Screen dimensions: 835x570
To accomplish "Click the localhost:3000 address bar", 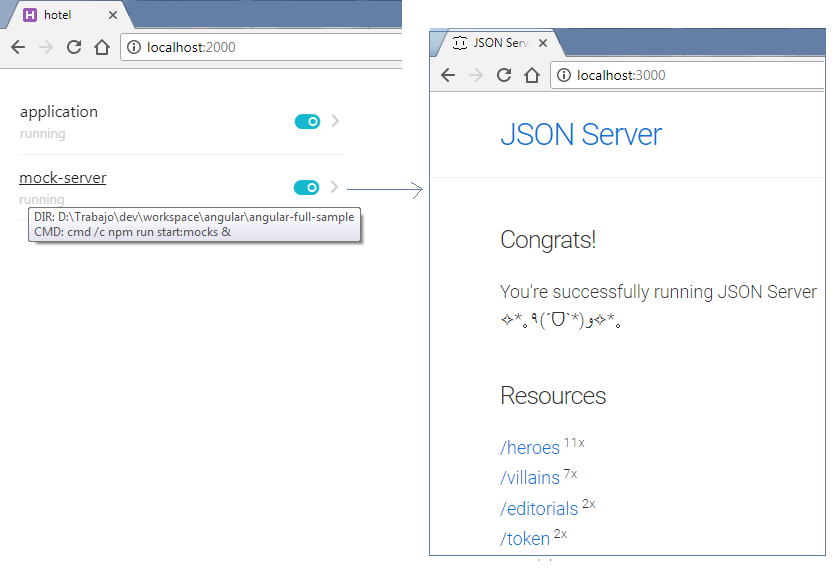I will 687,75.
